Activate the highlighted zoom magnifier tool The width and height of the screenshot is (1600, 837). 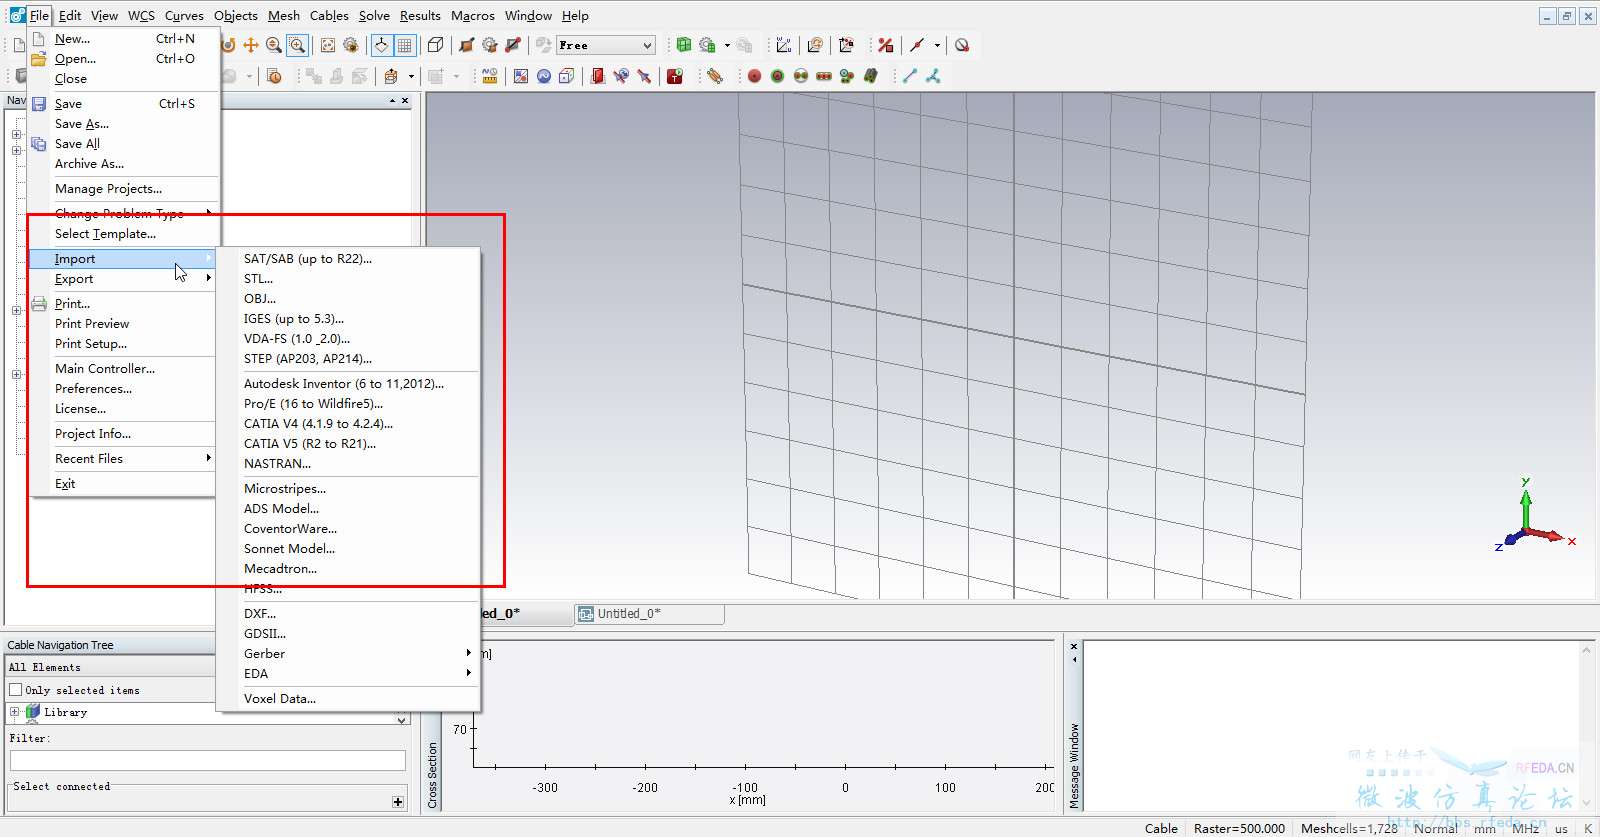[297, 45]
